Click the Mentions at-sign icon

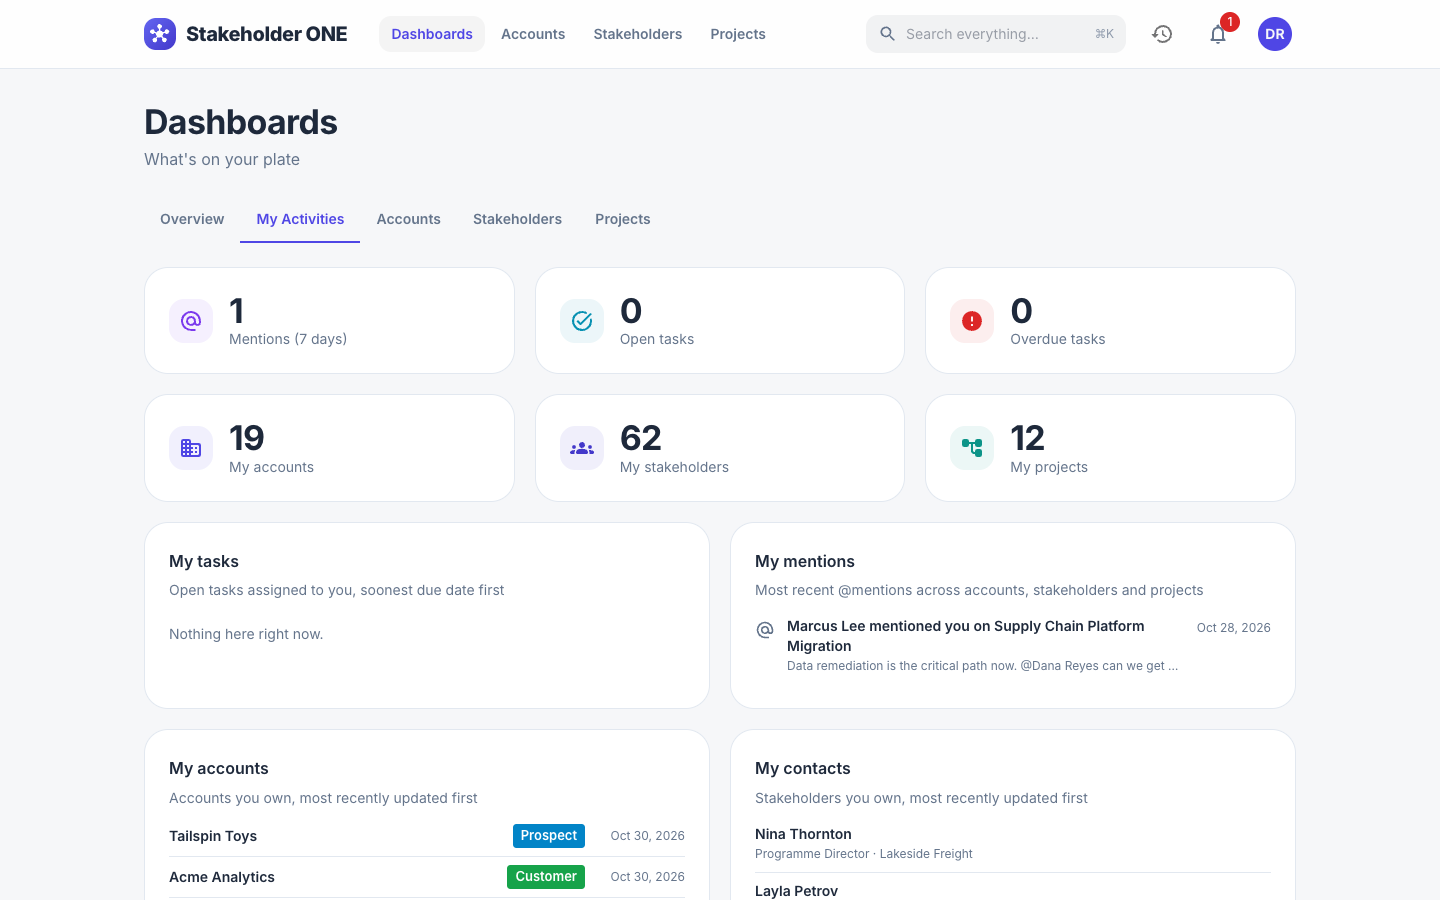coord(191,321)
